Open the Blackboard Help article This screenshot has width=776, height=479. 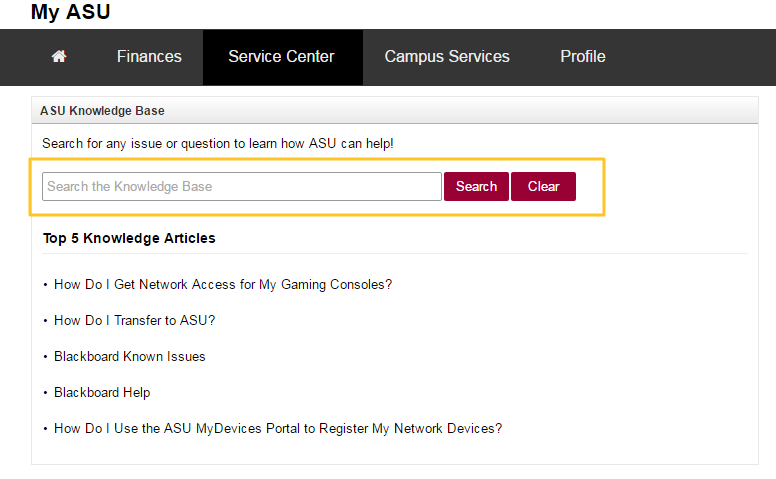tap(102, 393)
